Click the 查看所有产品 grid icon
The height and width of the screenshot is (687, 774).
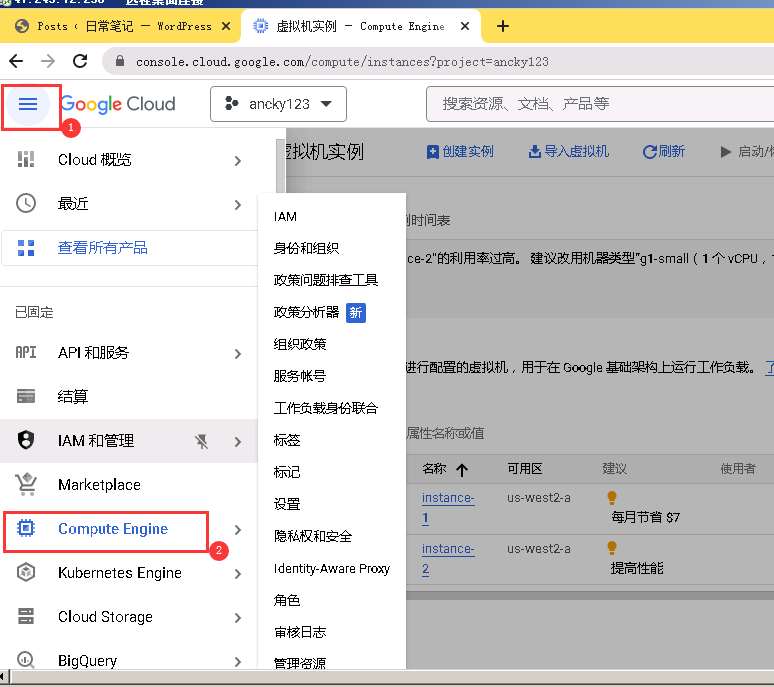(x=26, y=248)
